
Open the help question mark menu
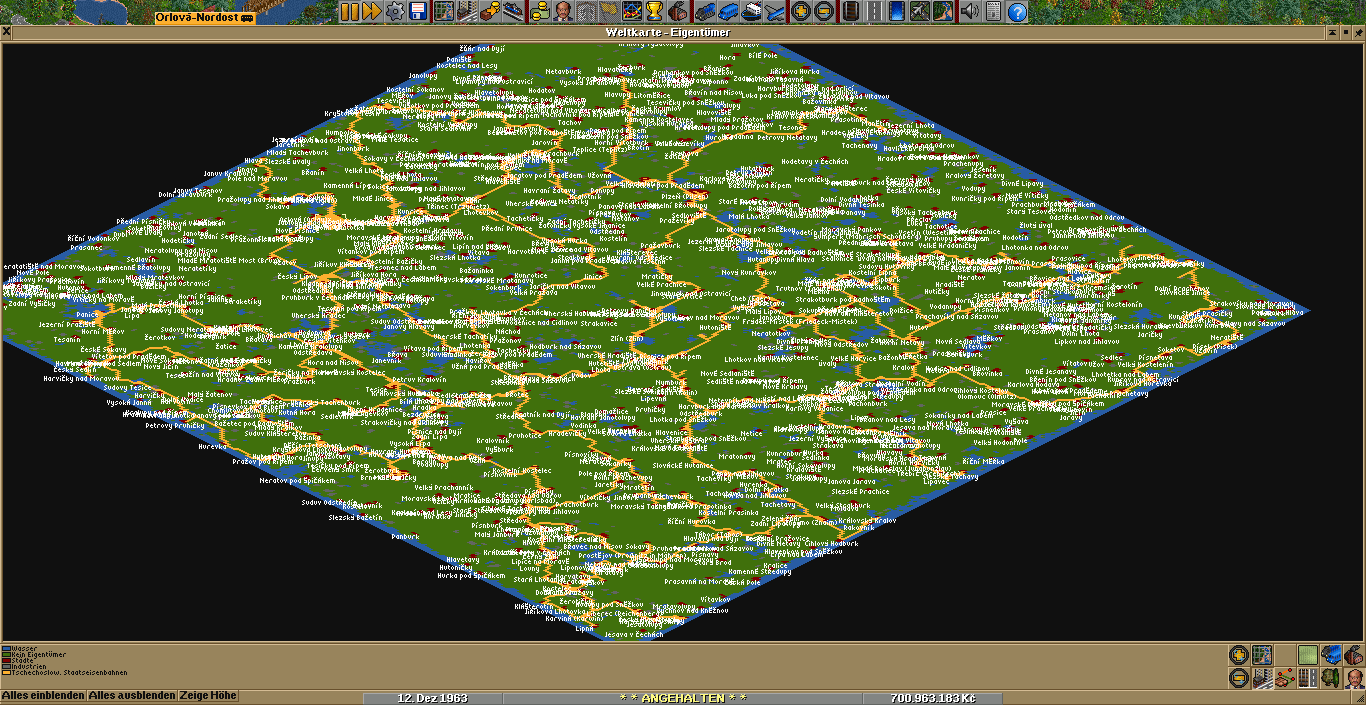1017,12
